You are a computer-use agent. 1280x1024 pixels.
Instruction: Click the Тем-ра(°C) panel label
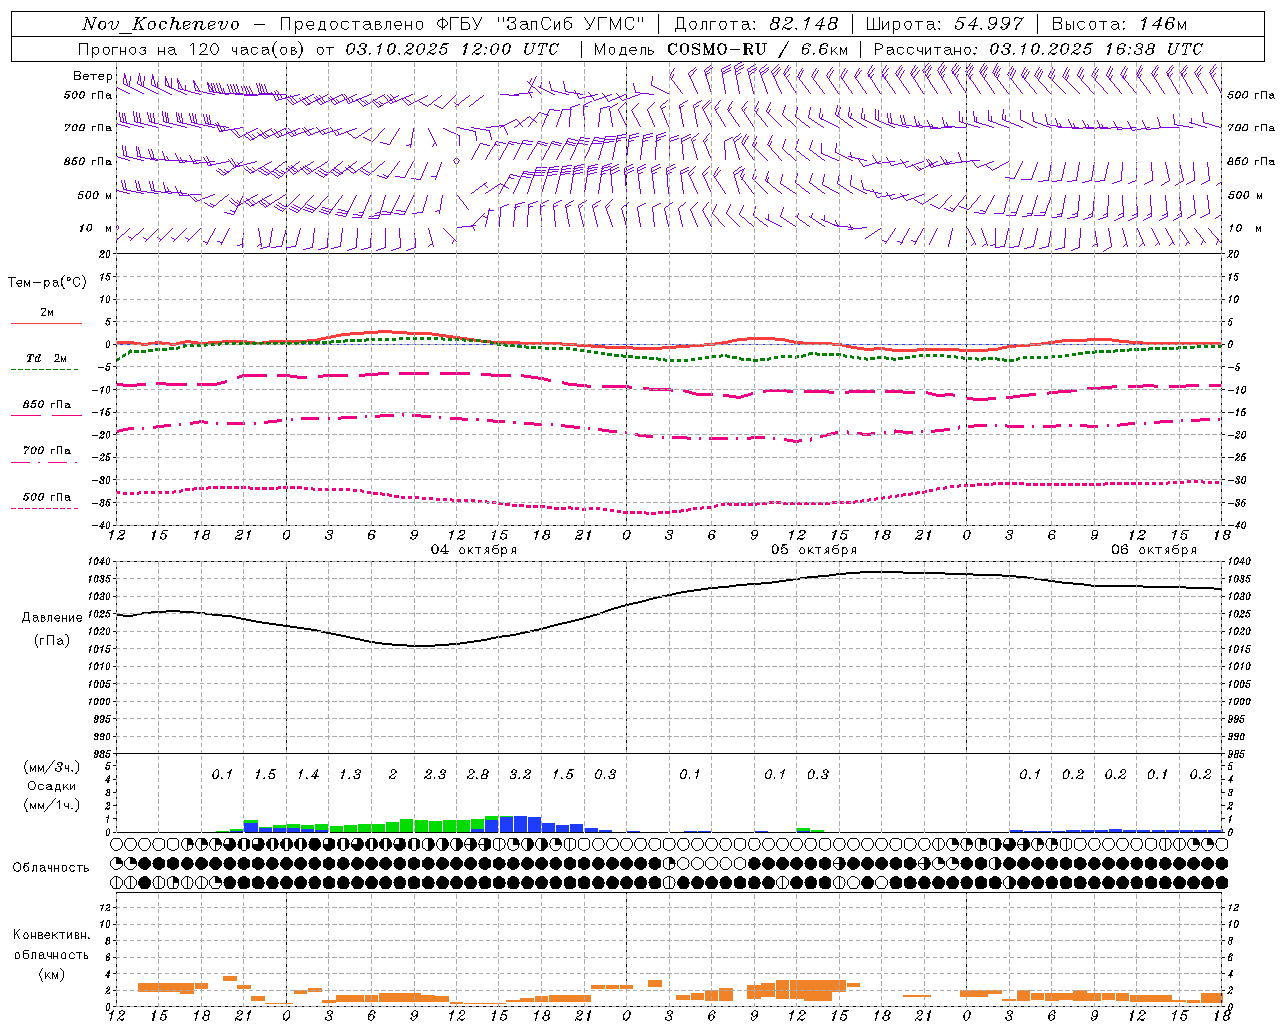coord(47,283)
